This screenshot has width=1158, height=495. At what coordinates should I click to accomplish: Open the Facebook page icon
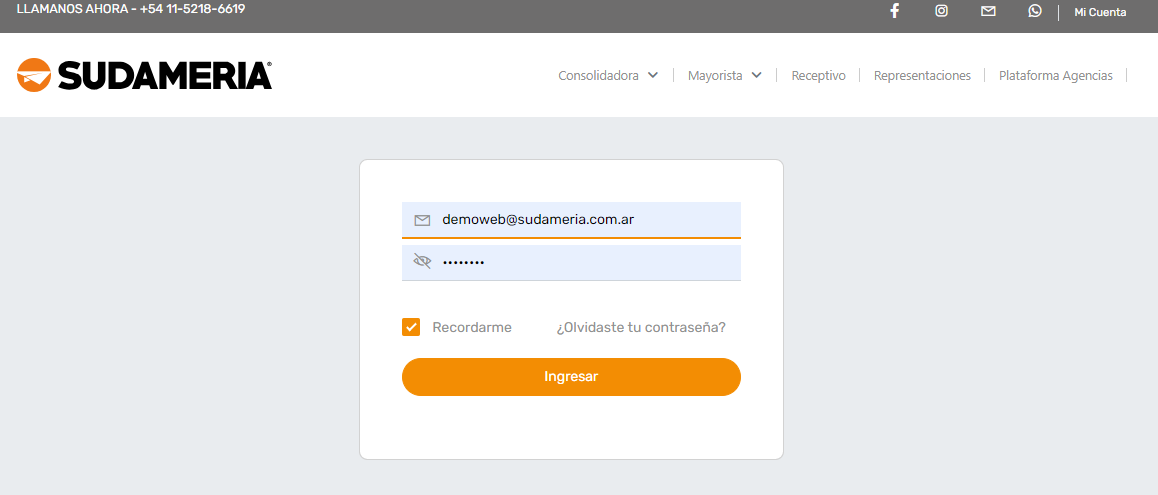point(894,11)
